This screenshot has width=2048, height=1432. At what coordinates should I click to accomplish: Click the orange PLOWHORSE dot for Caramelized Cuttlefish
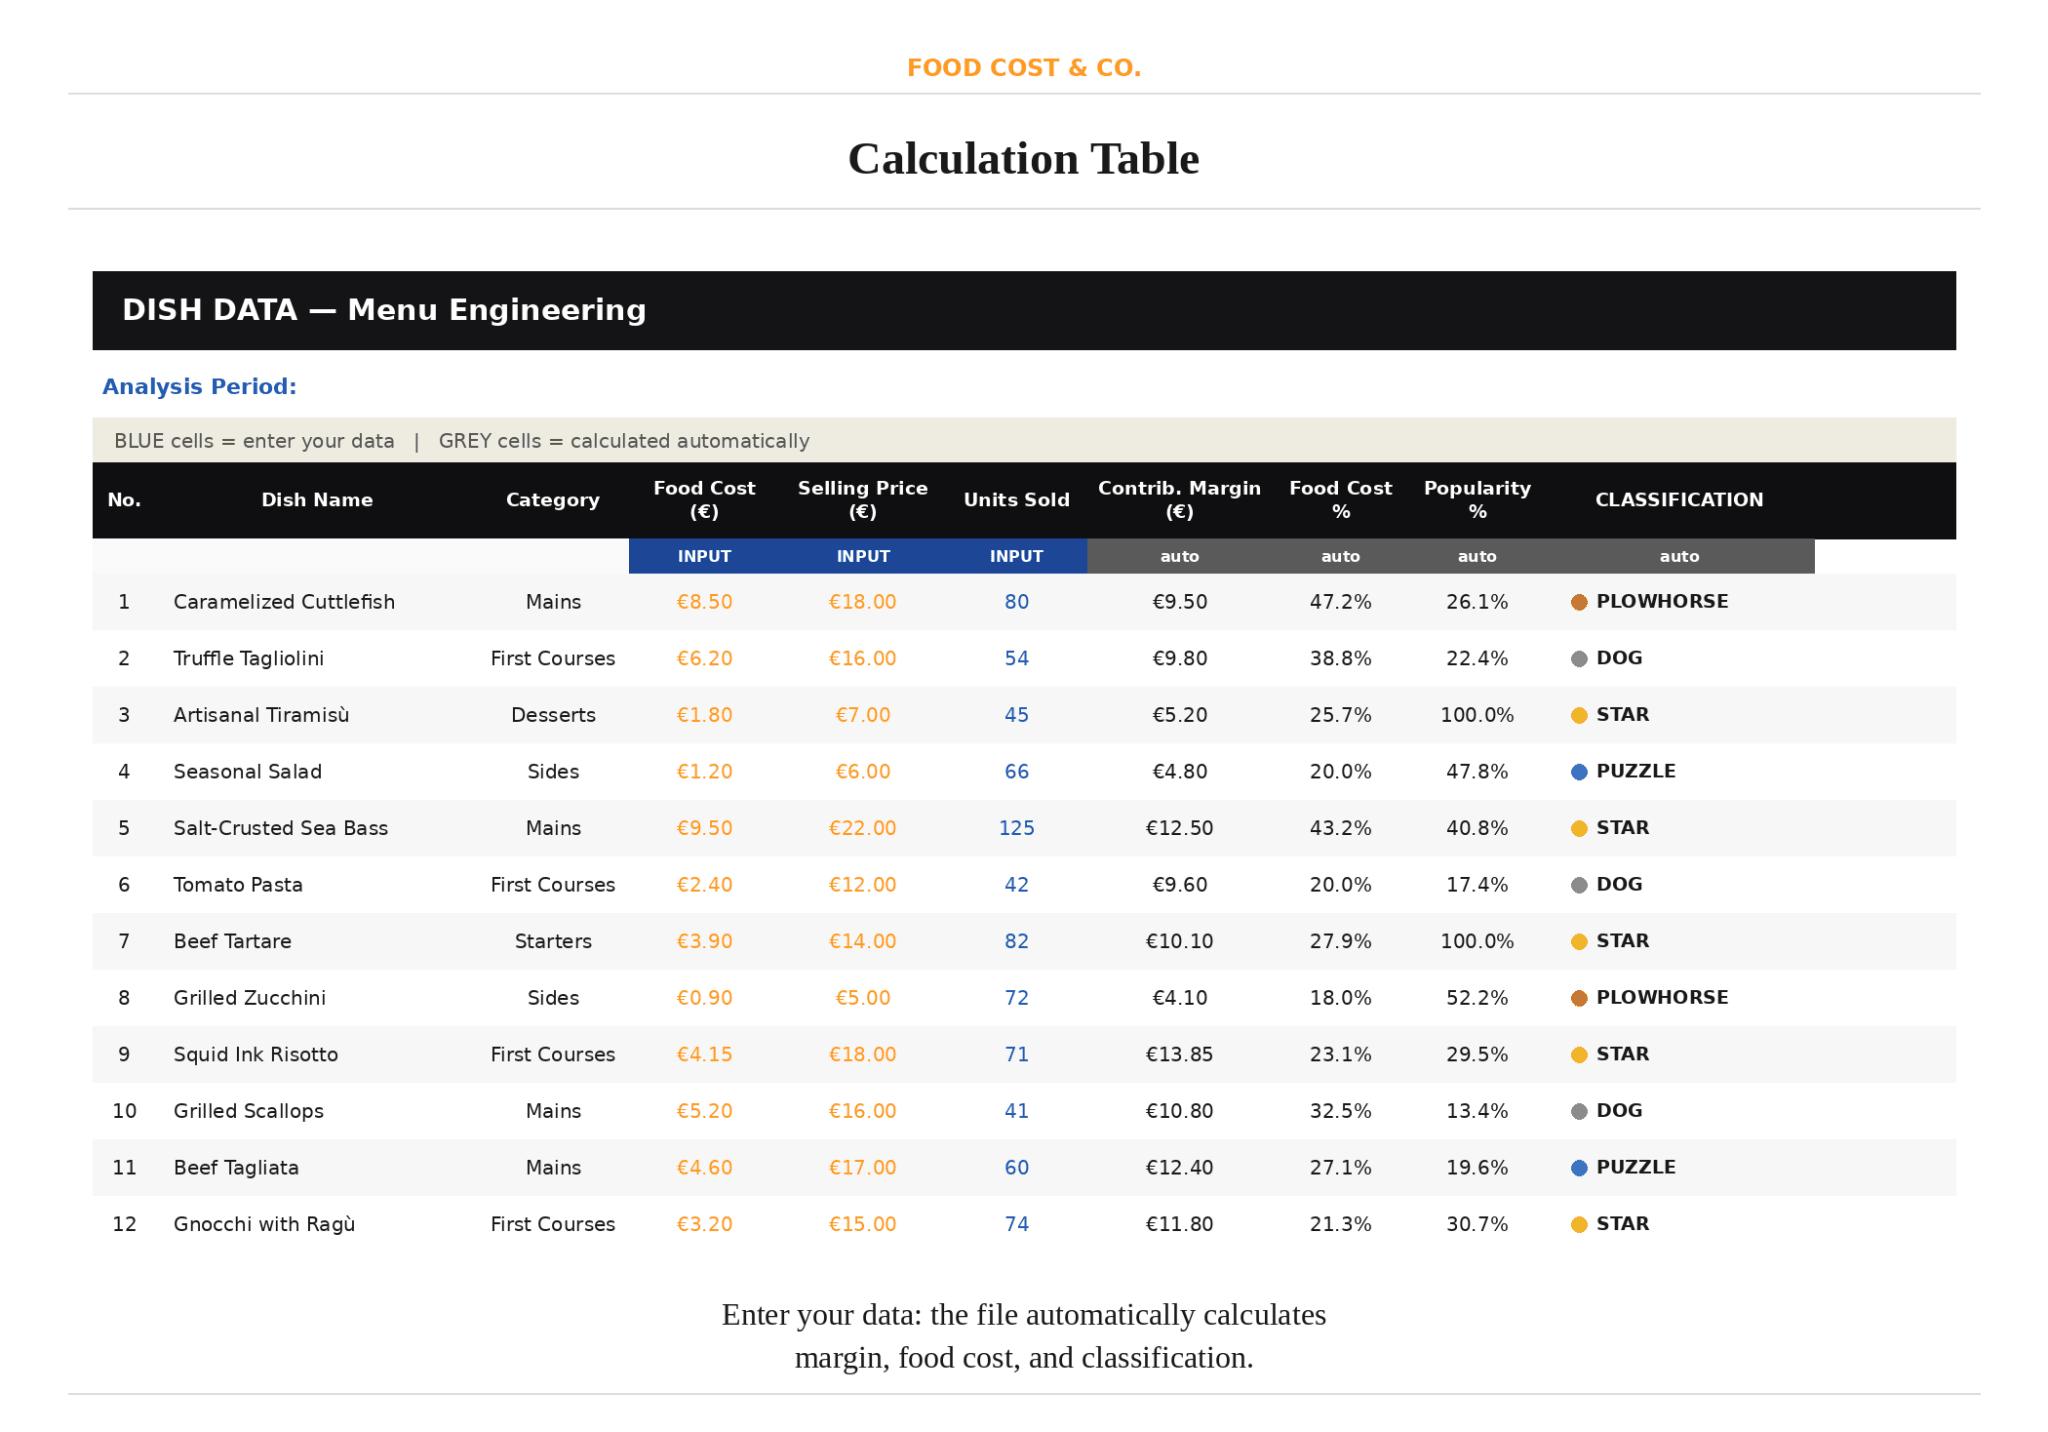coord(1579,602)
